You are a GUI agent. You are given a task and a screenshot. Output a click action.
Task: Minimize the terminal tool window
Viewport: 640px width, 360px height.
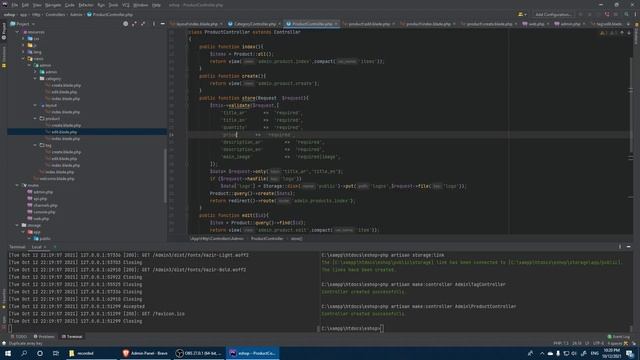coord(629,247)
